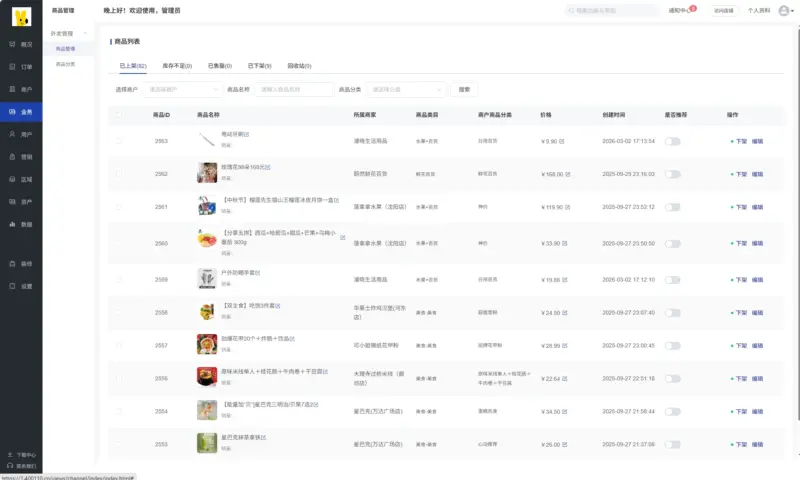Image resolution: width=800 pixels, height=480 pixels.
Task: Enable the recommend switch for product 2561
Action: (x=672, y=207)
